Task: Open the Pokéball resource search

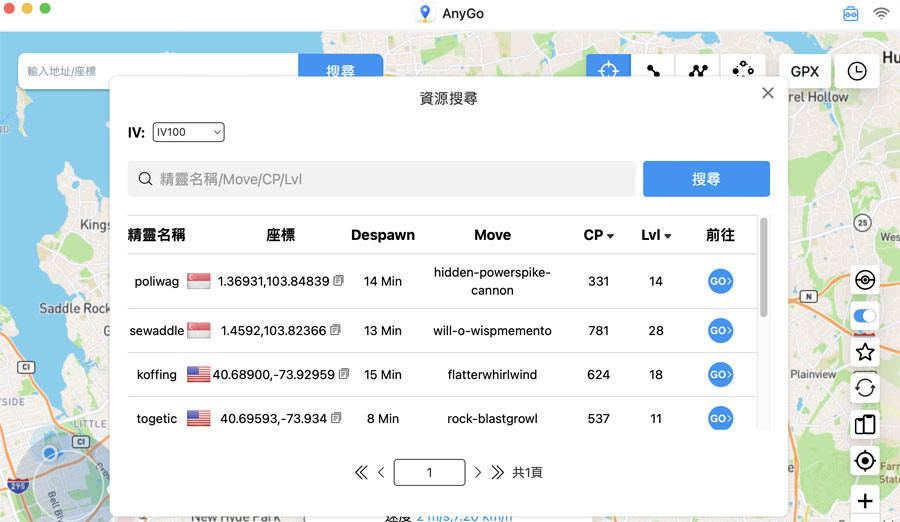Action: point(865,280)
